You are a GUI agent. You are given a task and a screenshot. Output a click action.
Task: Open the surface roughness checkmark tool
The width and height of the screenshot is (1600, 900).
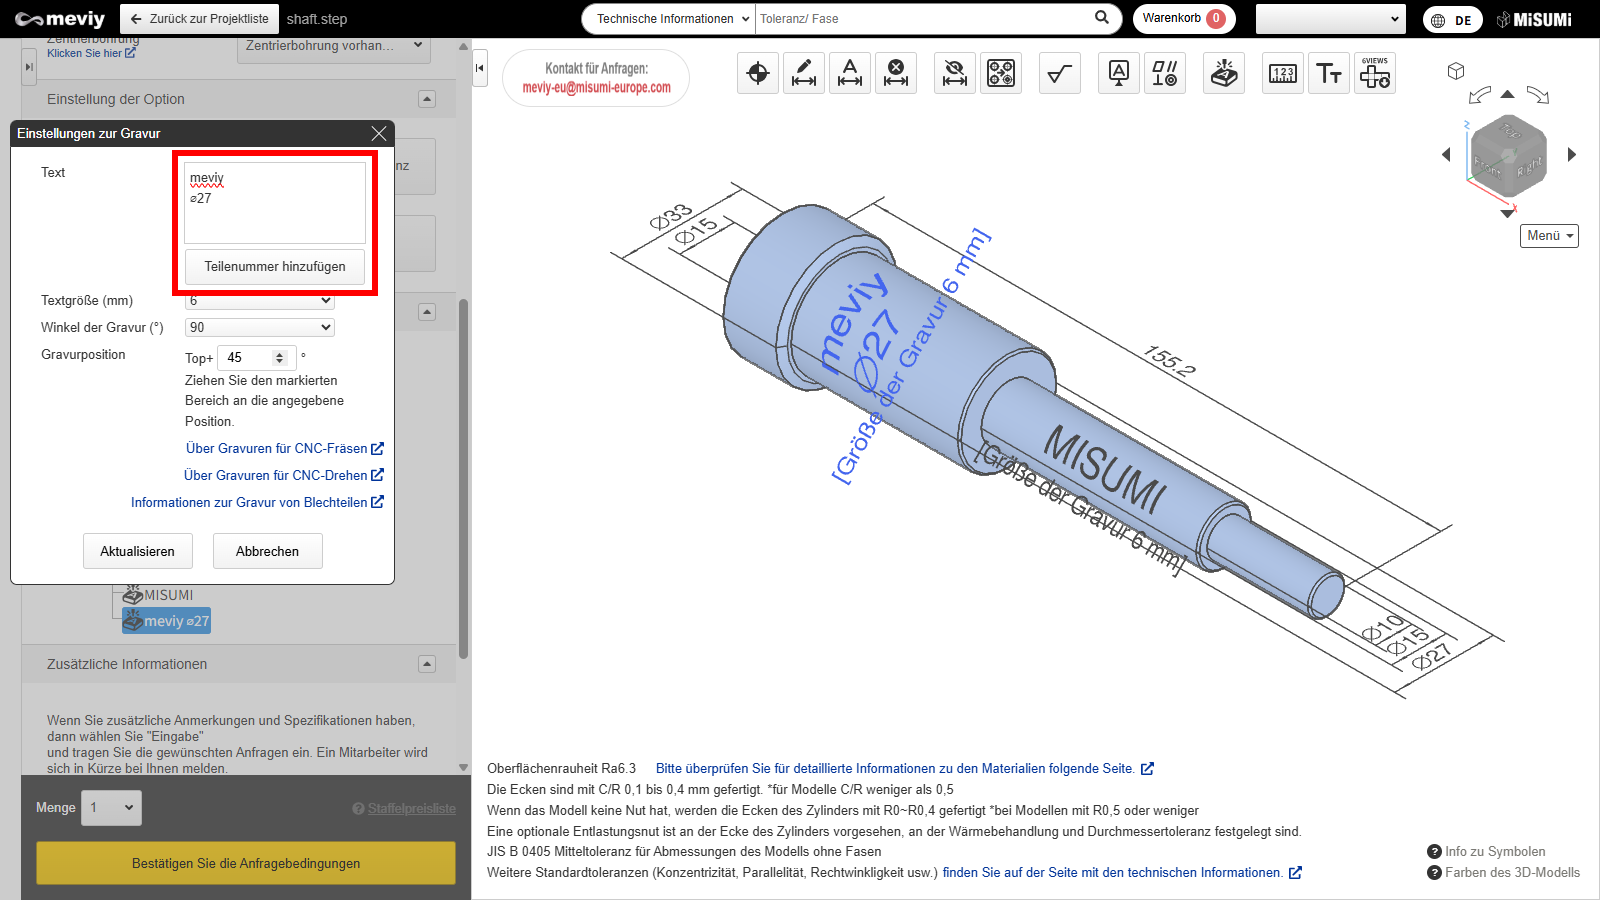(x=1060, y=73)
